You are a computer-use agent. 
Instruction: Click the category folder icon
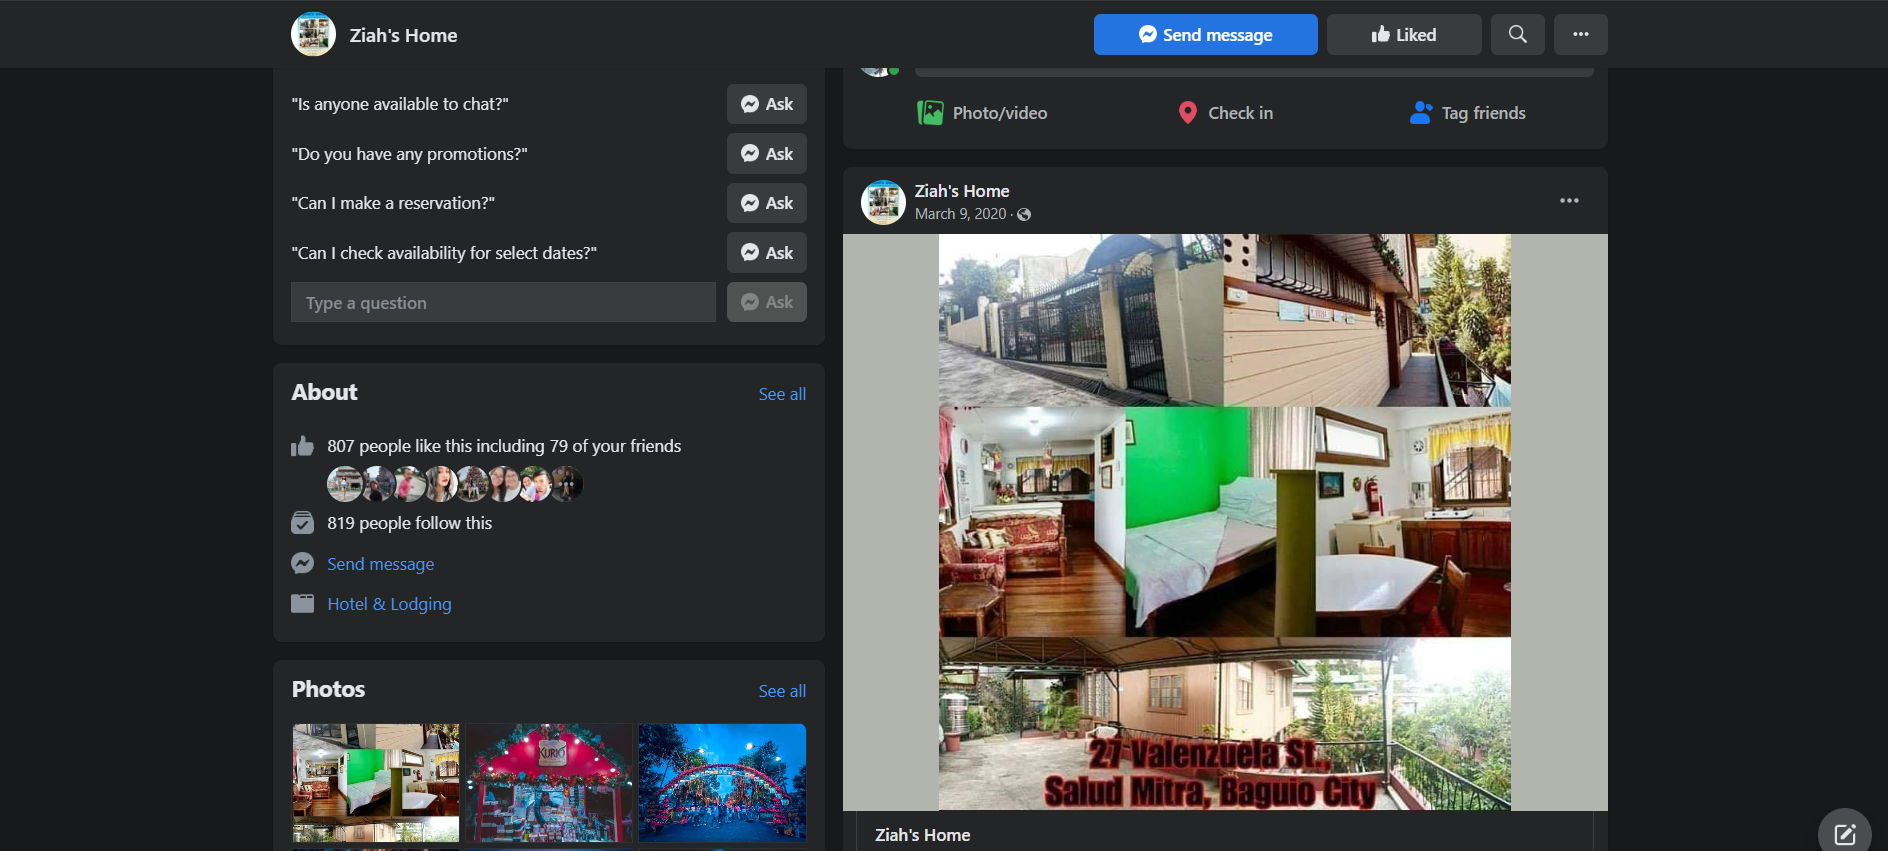[302, 604]
